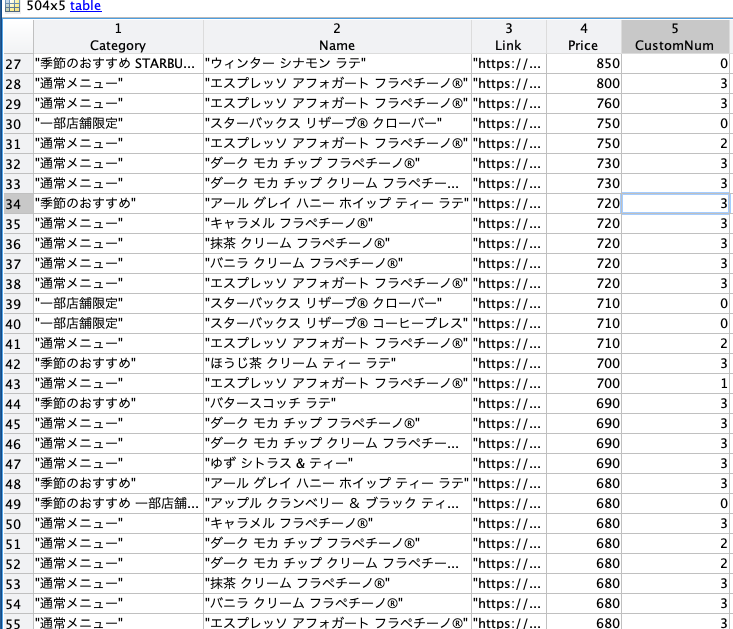
Task: Click Link cell "https://..." in row 27
Action: pos(509,64)
